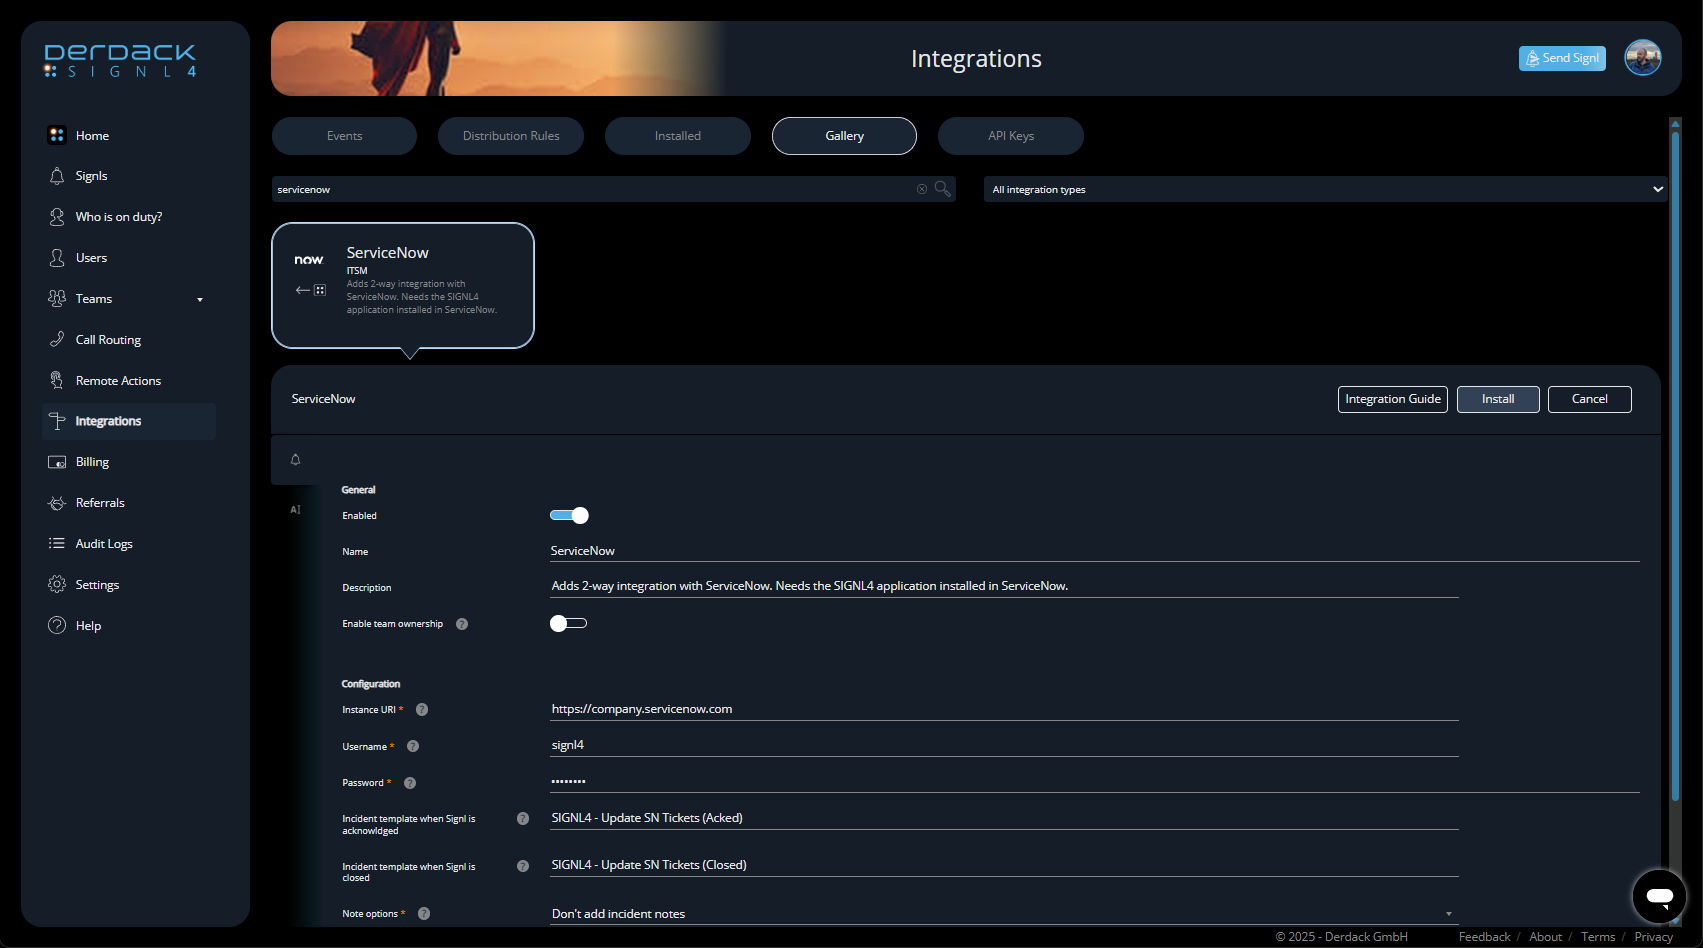
Task: Edit the Closed incident template field
Action: (x=1004, y=865)
